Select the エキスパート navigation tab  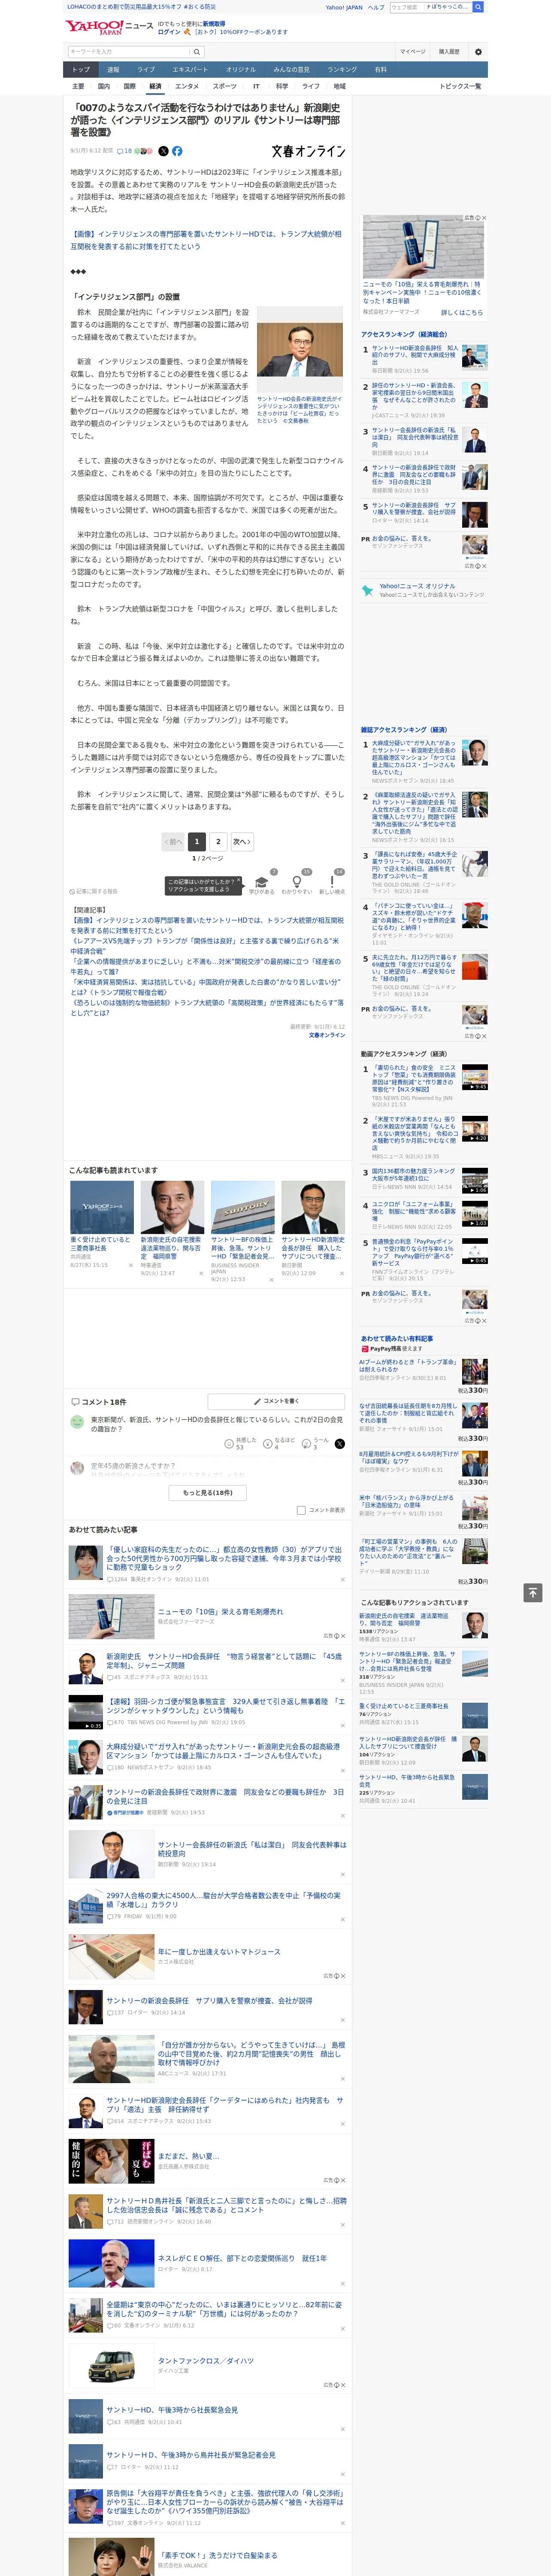[x=190, y=69]
